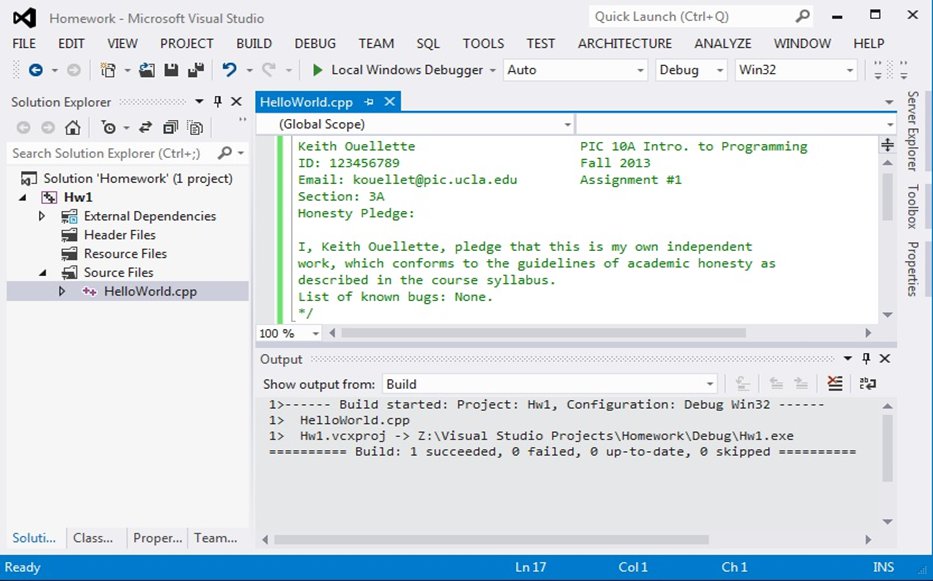Click the Quick Launch search magnifier icon
933x581 pixels.
[803, 16]
